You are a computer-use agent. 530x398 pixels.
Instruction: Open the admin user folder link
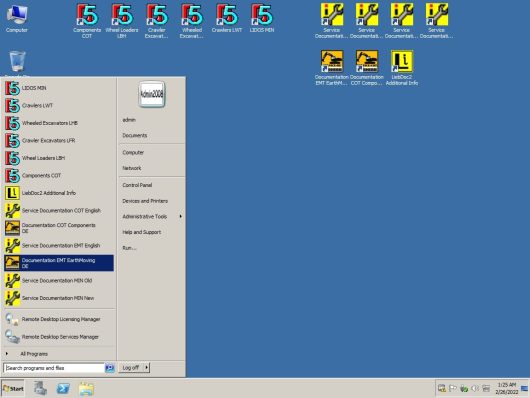click(x=151, y=120)
